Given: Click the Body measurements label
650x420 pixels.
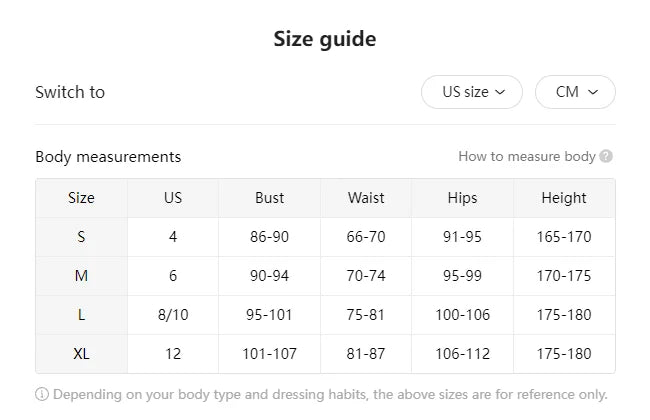Looking at the screenshot, I should click(x=108, y=157).
